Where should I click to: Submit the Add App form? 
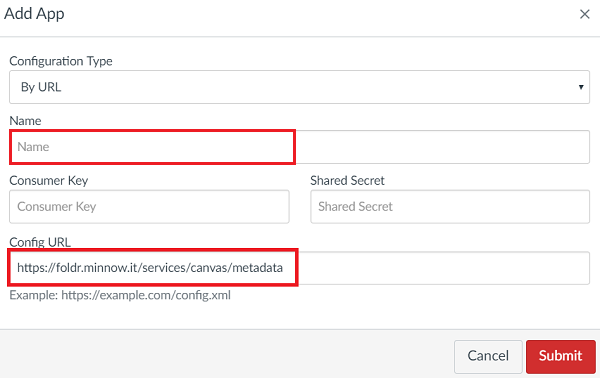(561, 357)
